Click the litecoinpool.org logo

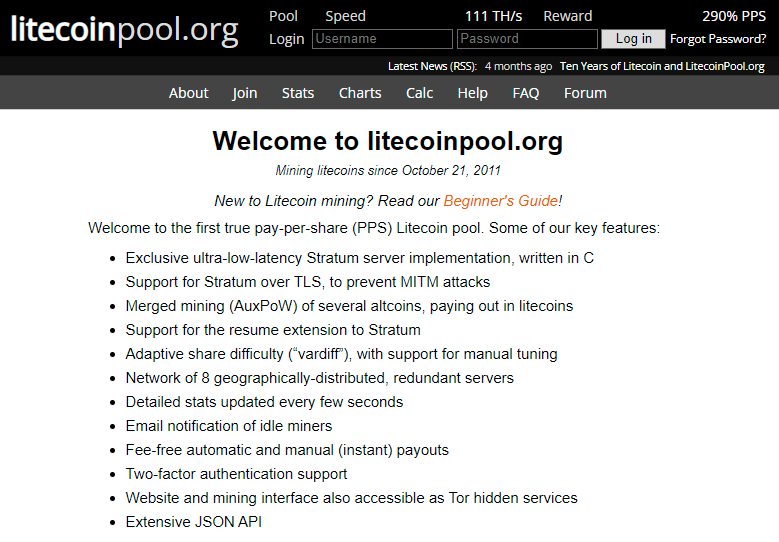(124, 29)
